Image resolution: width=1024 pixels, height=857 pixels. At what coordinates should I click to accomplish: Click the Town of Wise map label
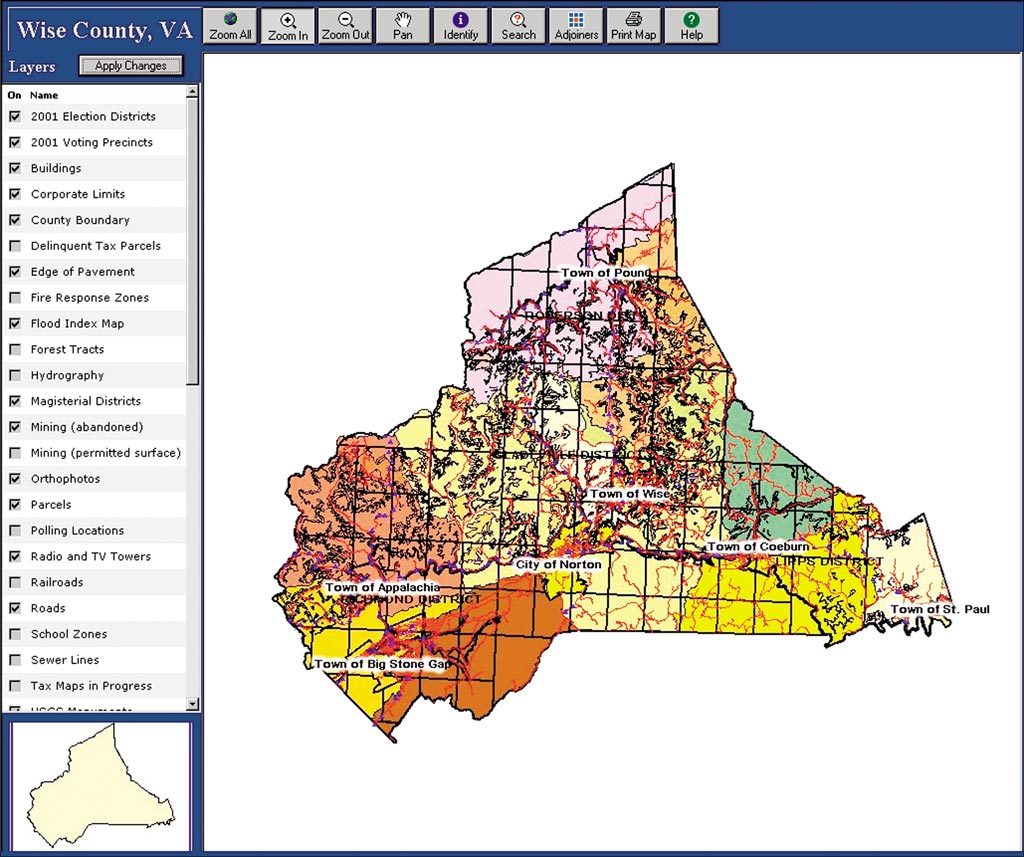[x=630, y=494]
